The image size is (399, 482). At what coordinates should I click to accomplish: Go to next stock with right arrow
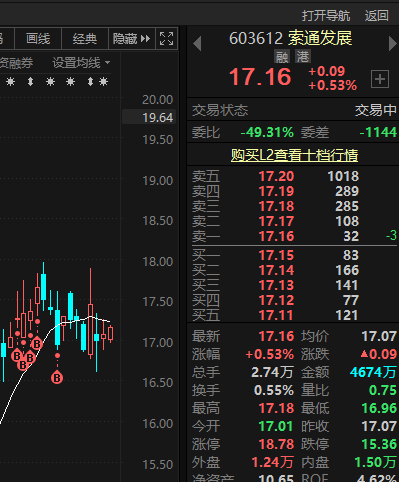393,43
